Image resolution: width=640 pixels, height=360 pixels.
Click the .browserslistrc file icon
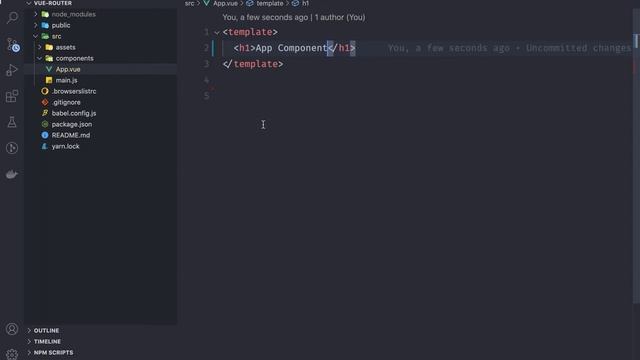pos(45,91)
